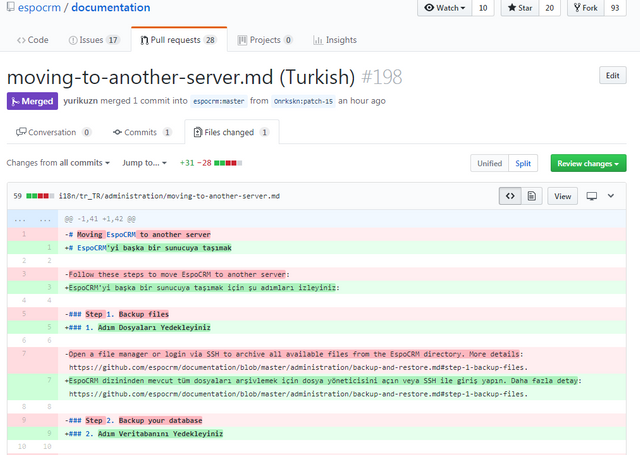Click the Code tab brackets icon

pos(21,40)
